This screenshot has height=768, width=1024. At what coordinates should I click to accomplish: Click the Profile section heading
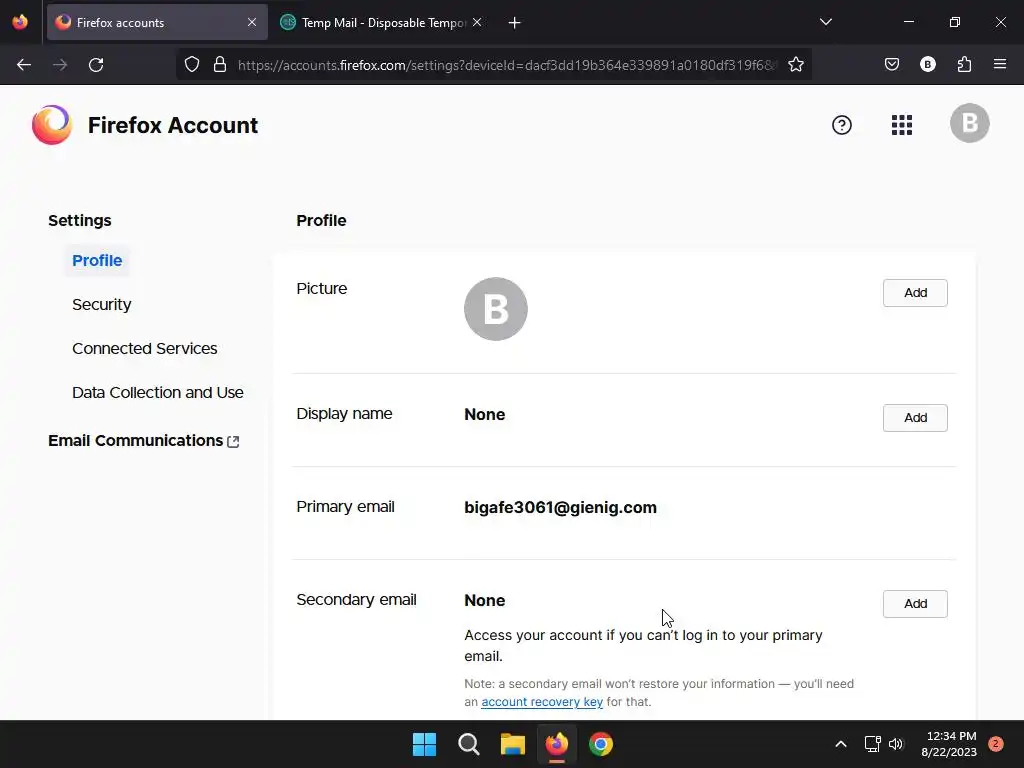(321, 220)
